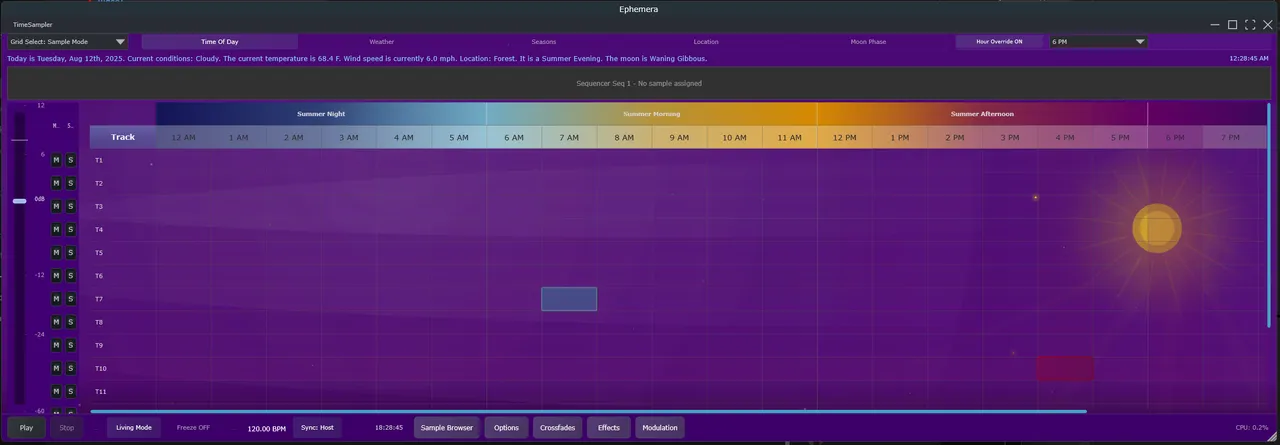Mute track T9
Image resolution: width=1280 pixels, height=445 pixels.
[x=56, y=345]
